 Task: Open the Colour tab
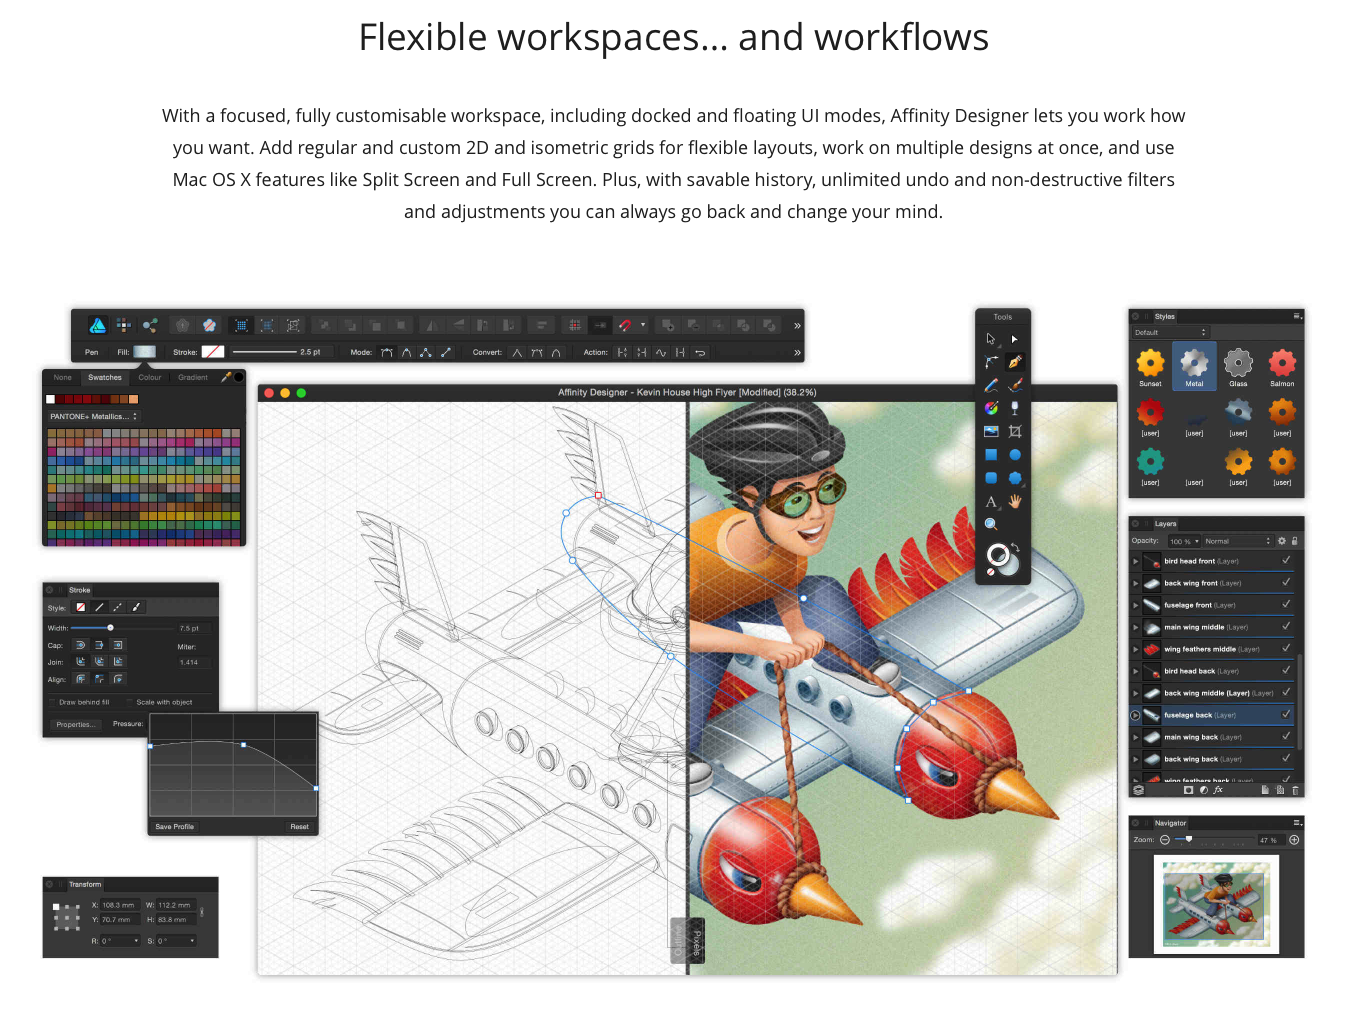pyautogui.click(x=150, y=378)
